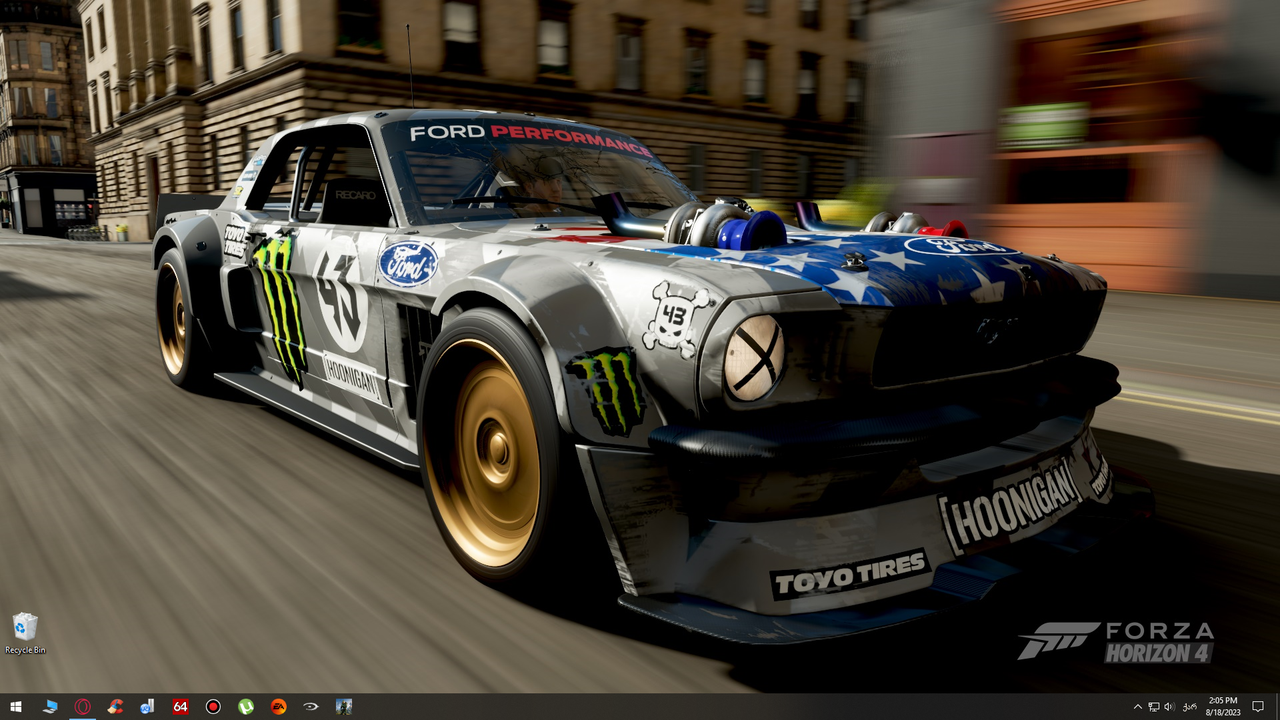
Task: Open network status in the system tray
Action: click(1153, 707)
